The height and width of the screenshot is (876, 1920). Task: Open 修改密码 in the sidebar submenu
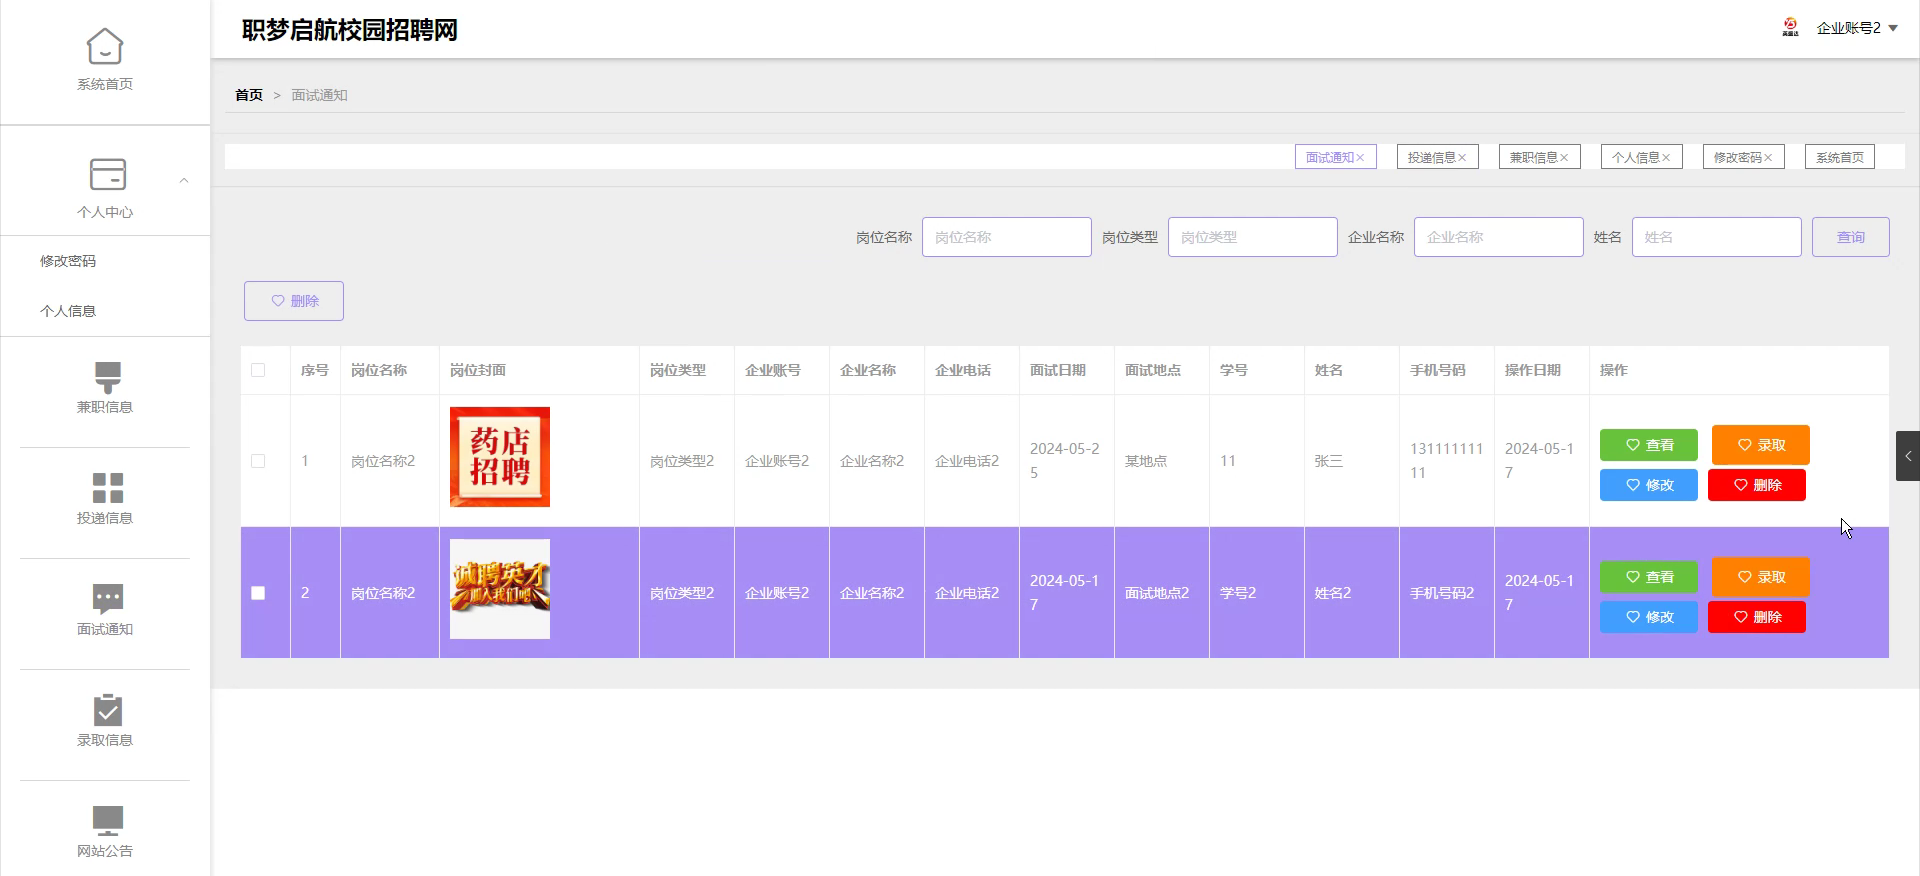68,261
